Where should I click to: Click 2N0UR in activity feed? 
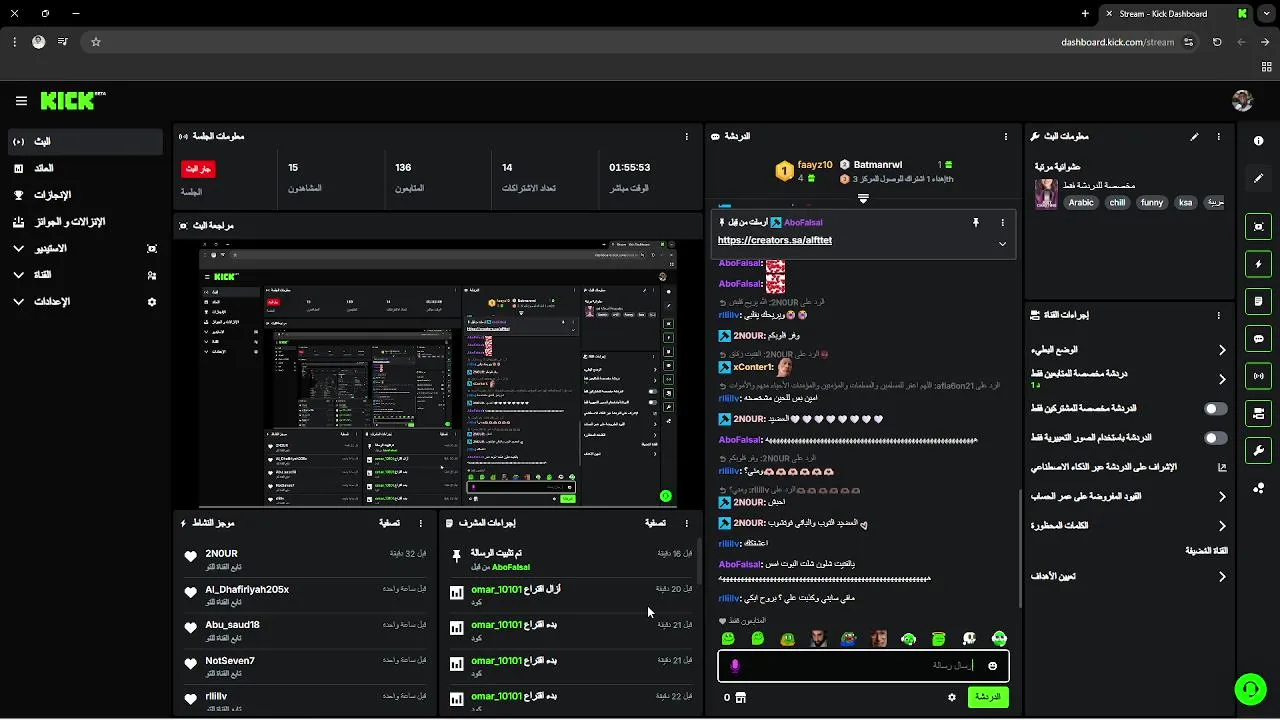pyautogui.click(x=222, y=554)
